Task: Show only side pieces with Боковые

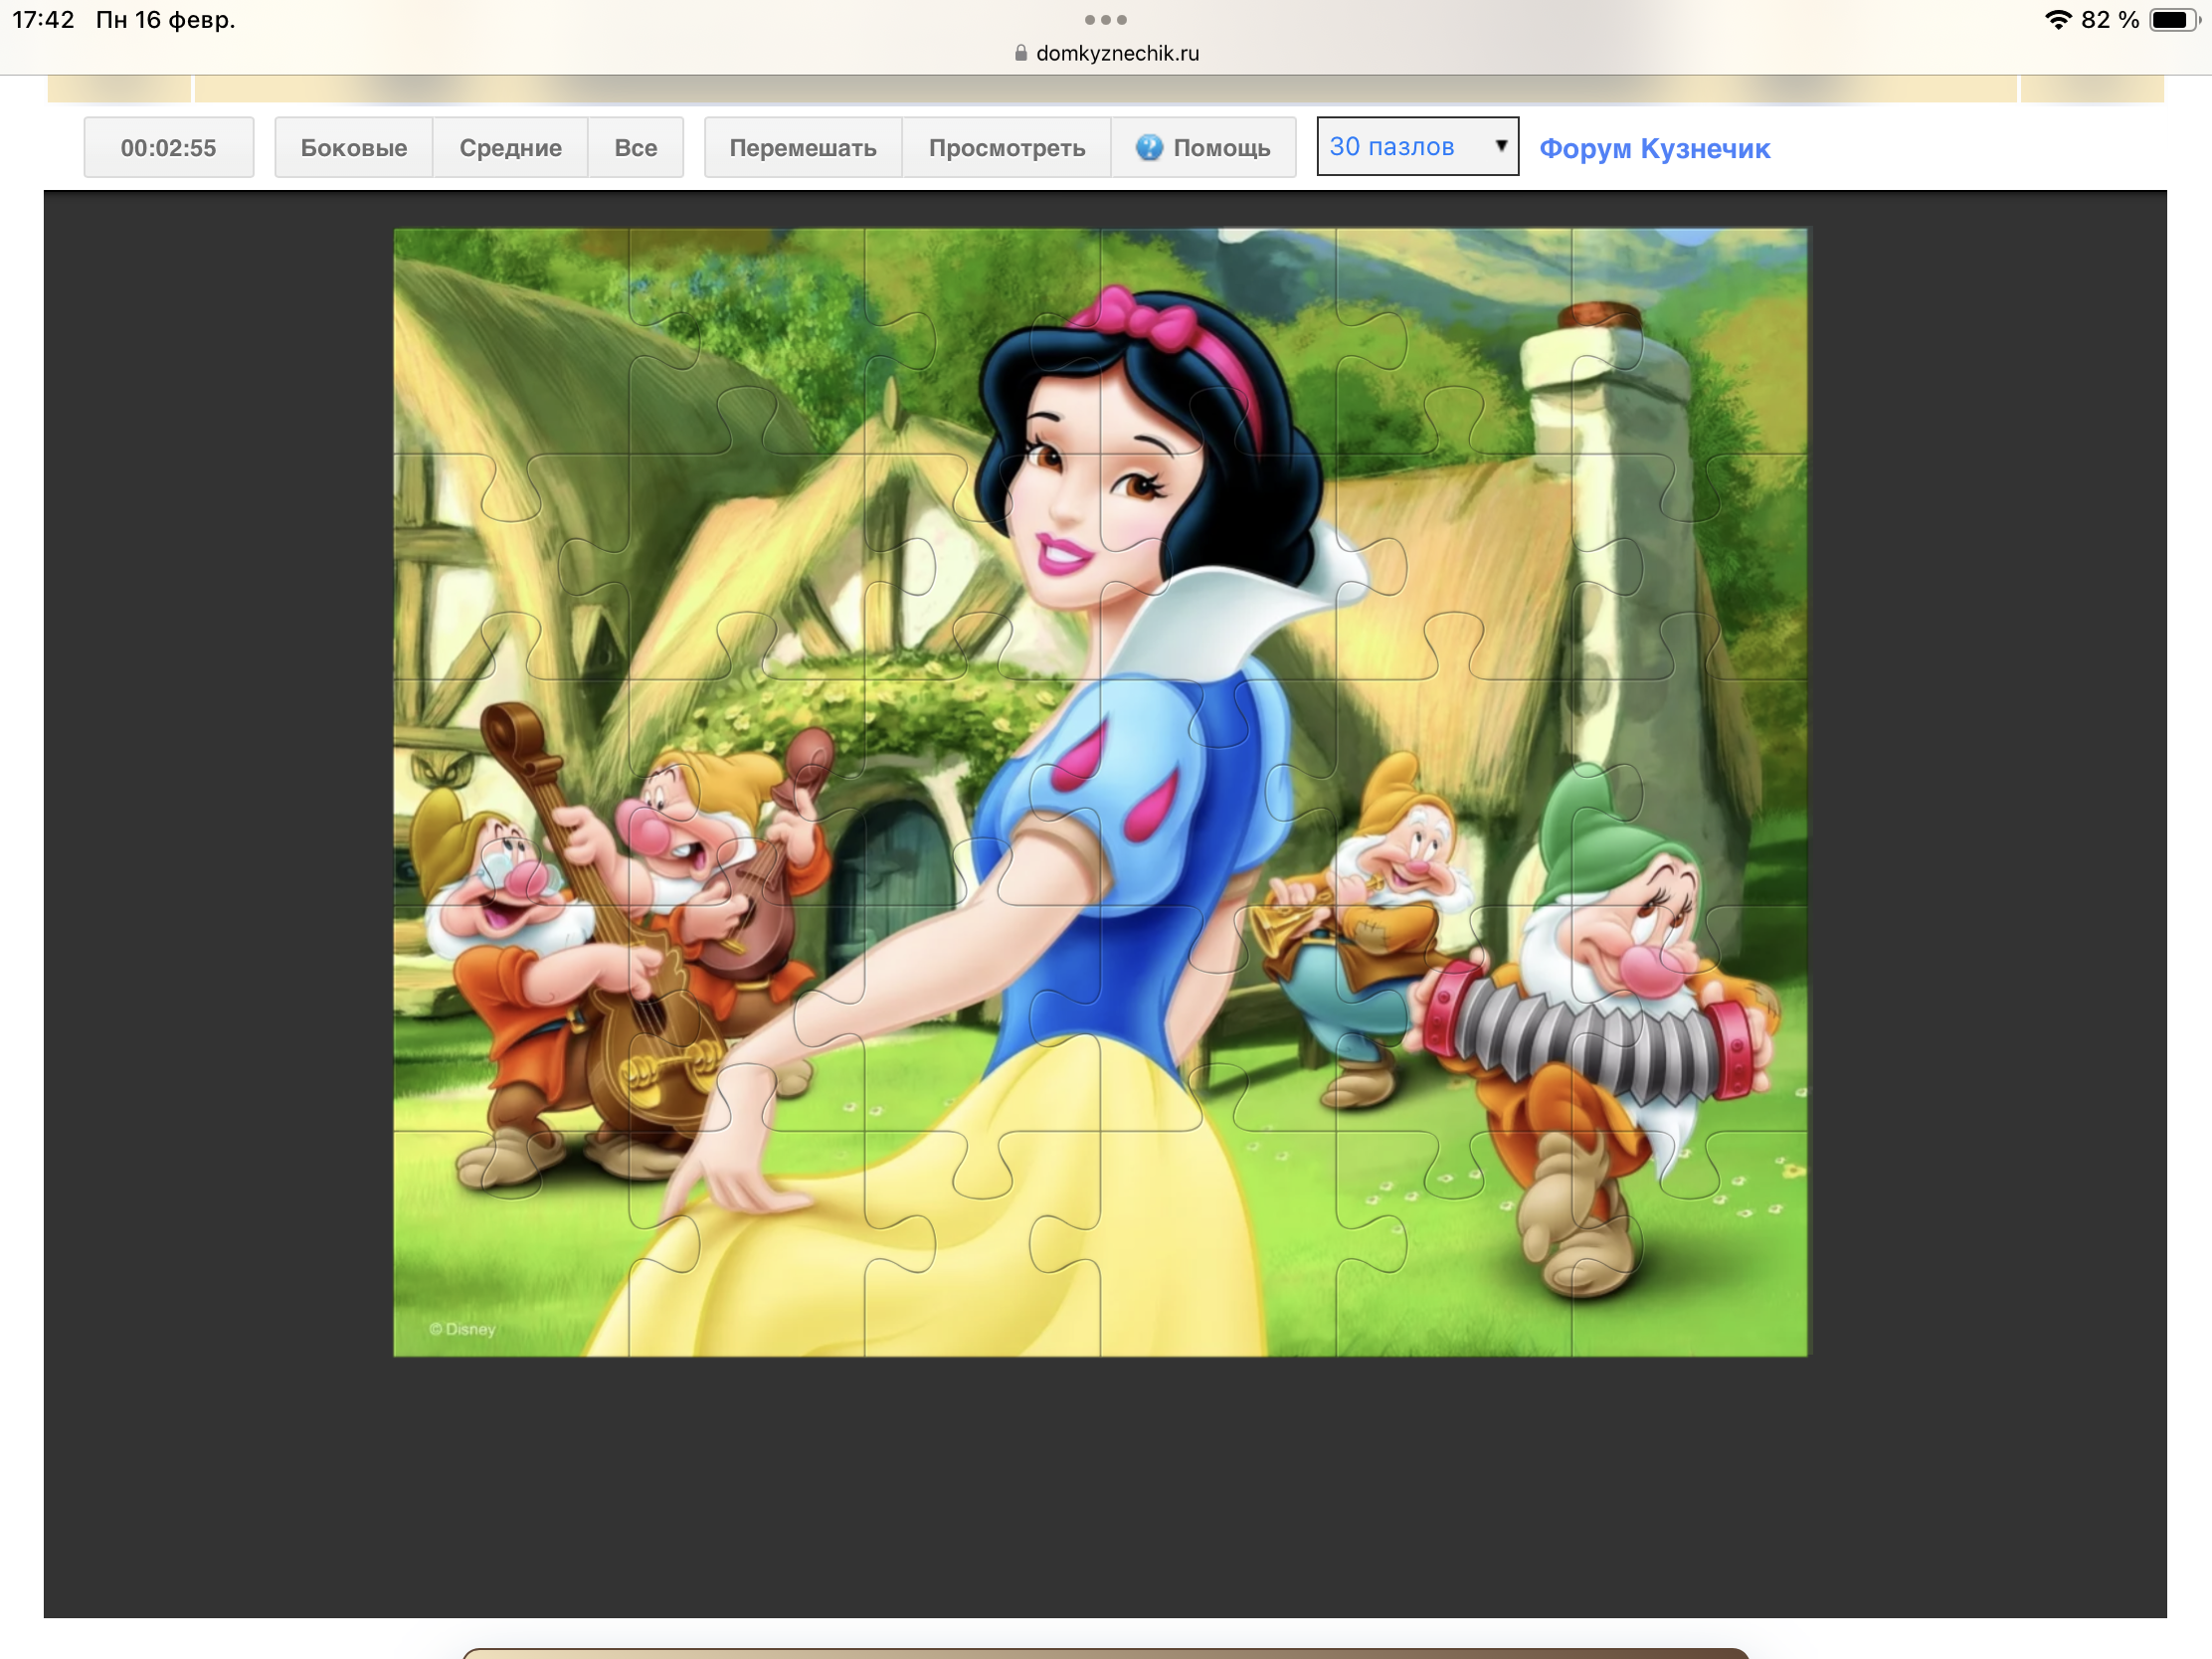Action: 354,148
